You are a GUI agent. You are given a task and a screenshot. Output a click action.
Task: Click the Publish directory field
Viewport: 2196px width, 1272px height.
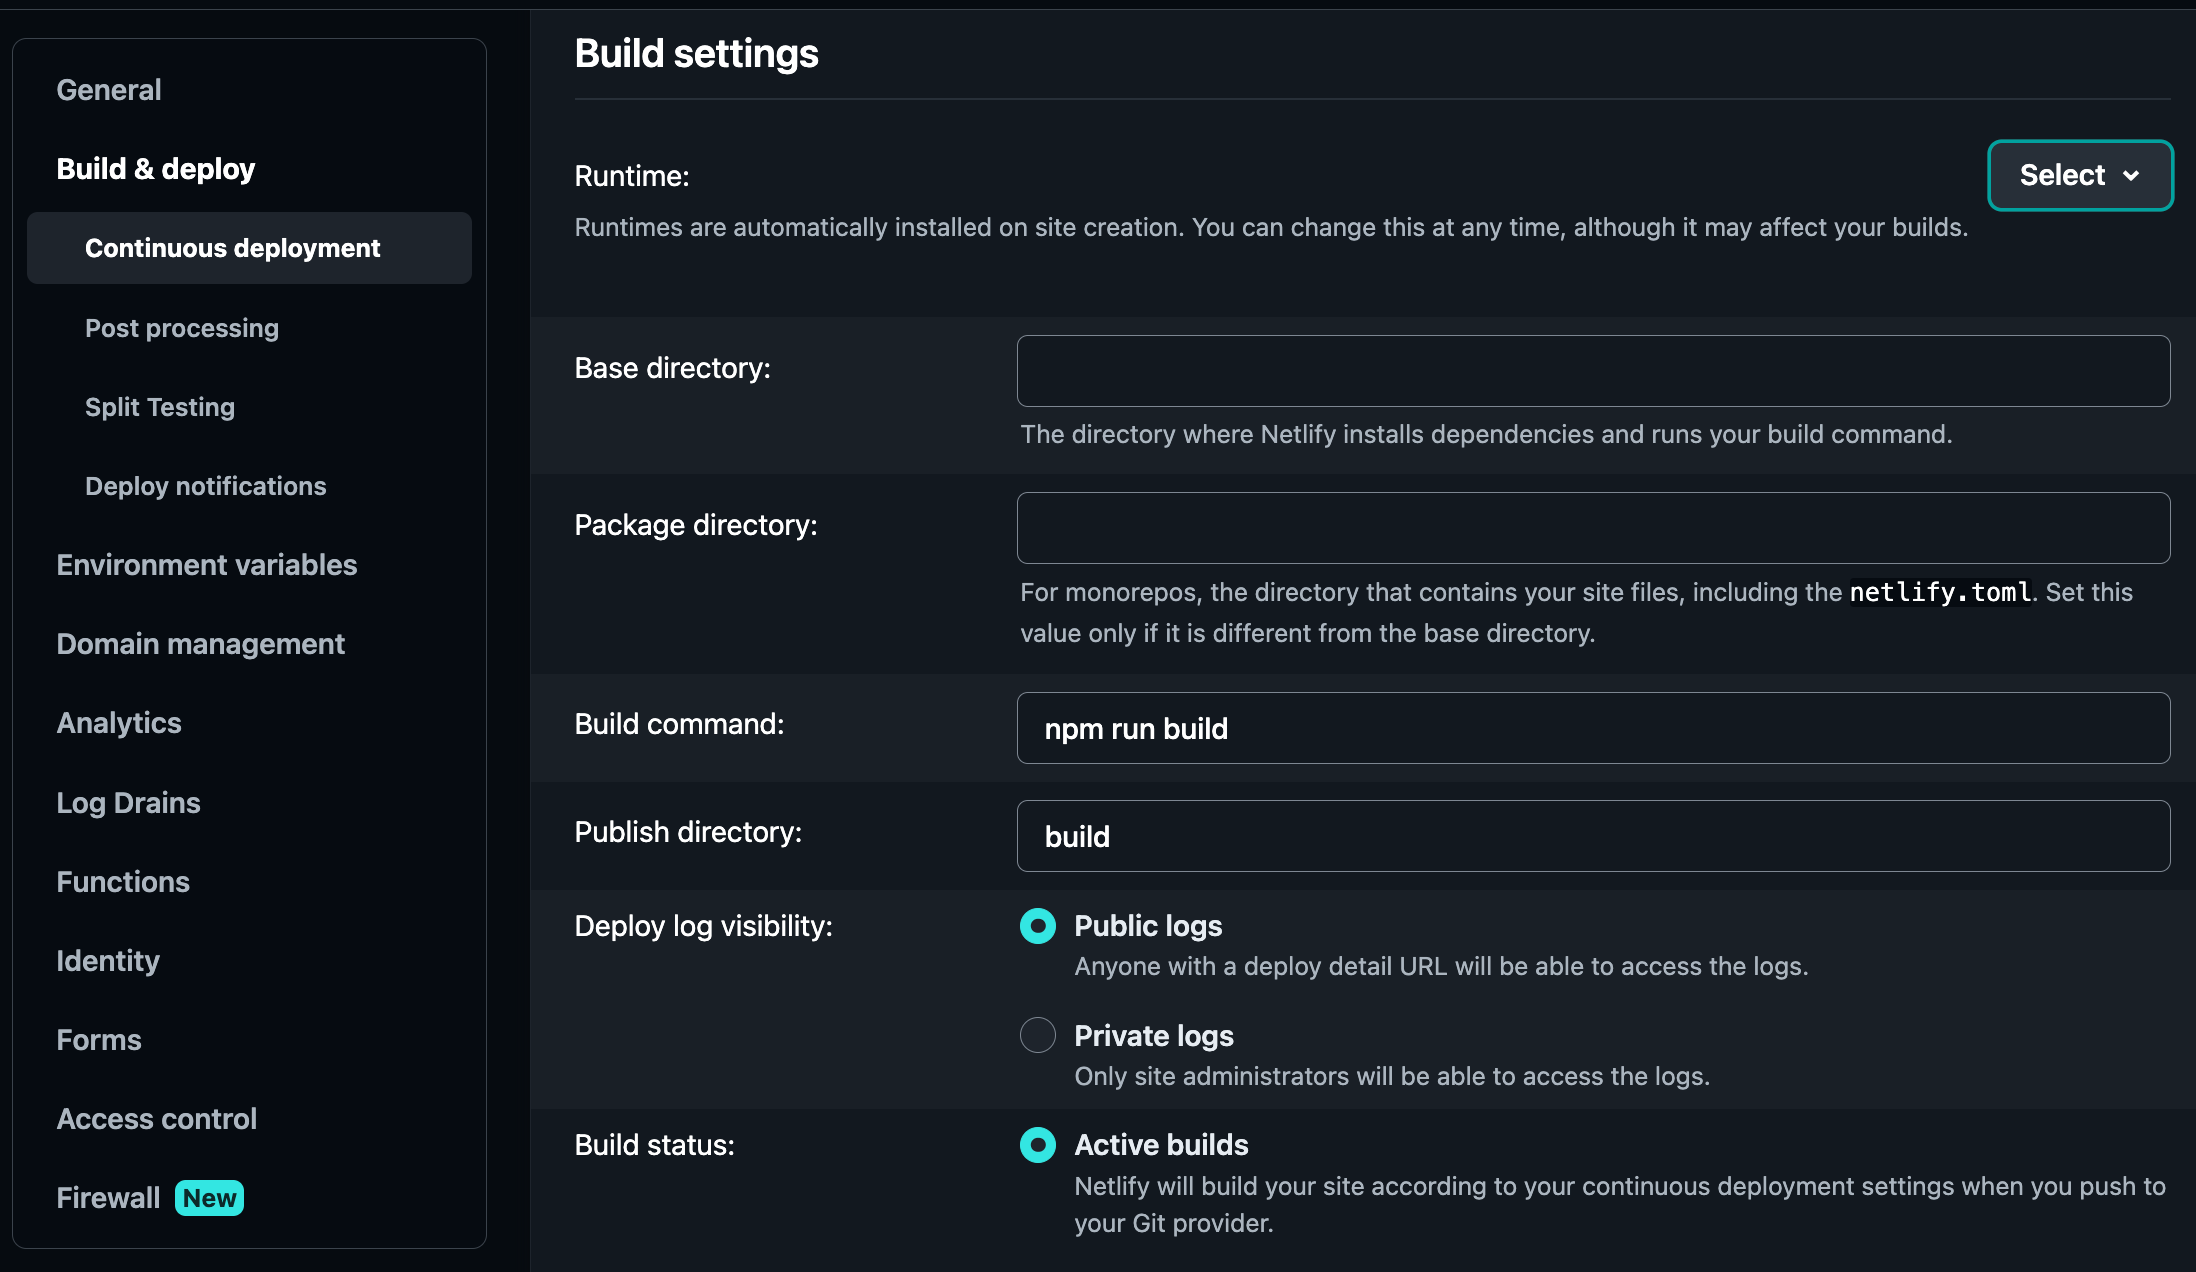click(x=1592, y=836)
